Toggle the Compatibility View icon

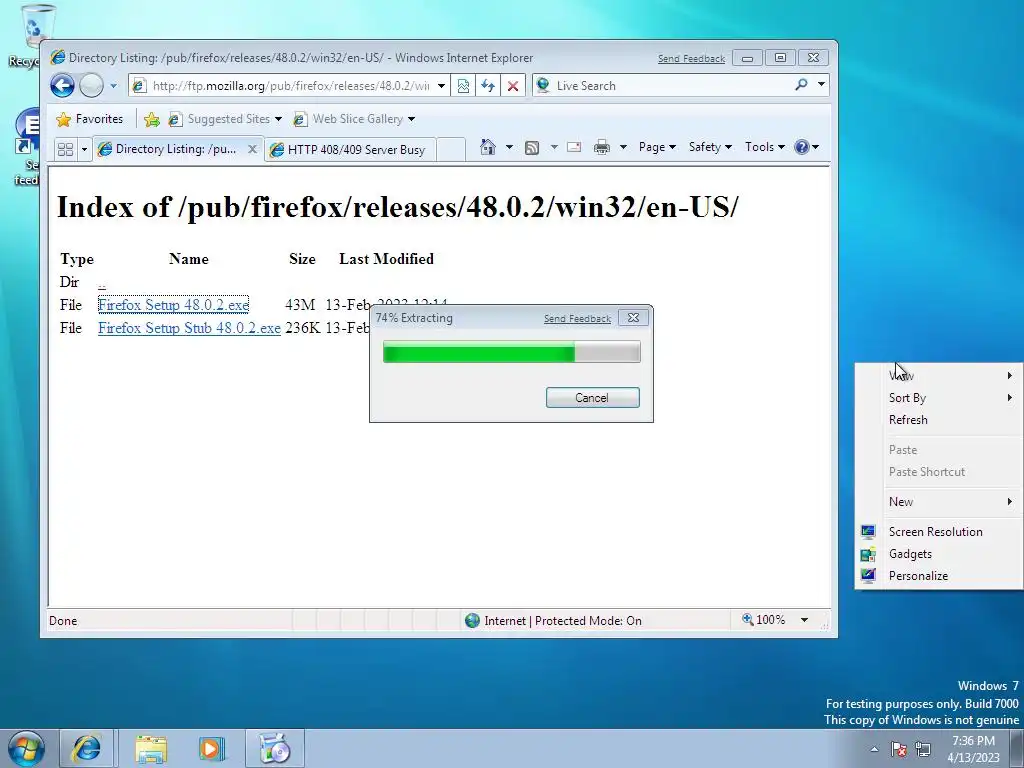click(463, 86)
